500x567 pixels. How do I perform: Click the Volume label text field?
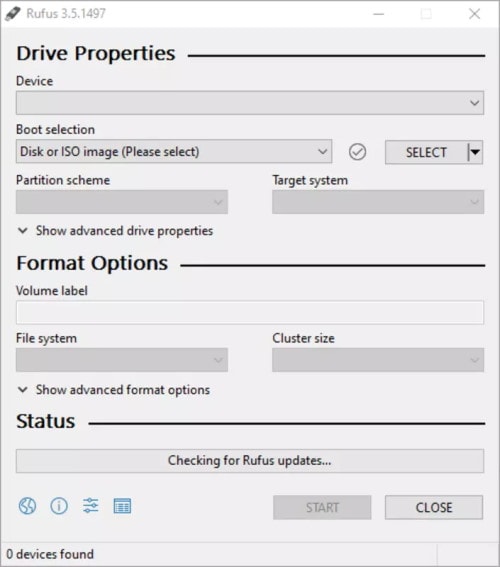click(x=250, y=312)
